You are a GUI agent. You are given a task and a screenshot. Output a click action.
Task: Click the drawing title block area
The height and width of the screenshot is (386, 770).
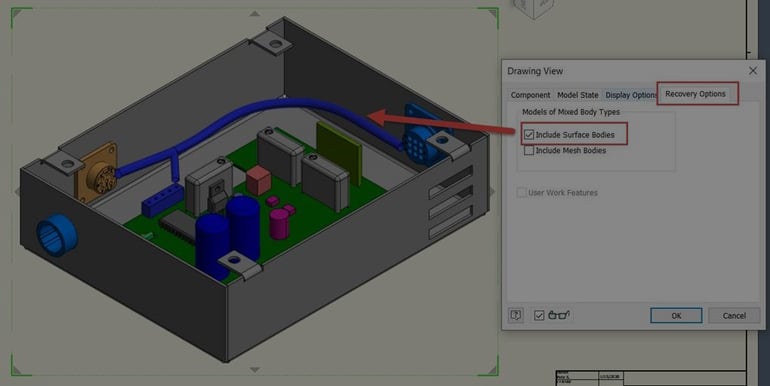tap(651, 378)
